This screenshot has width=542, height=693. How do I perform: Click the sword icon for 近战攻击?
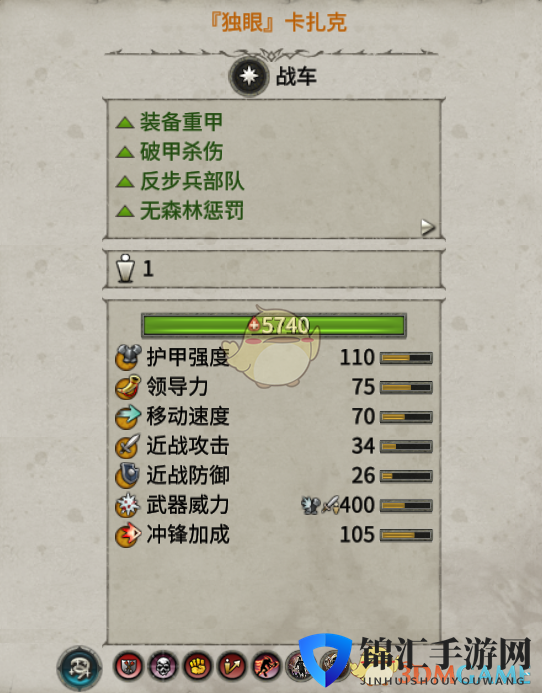pyautogui.click(x=128, y=446)
